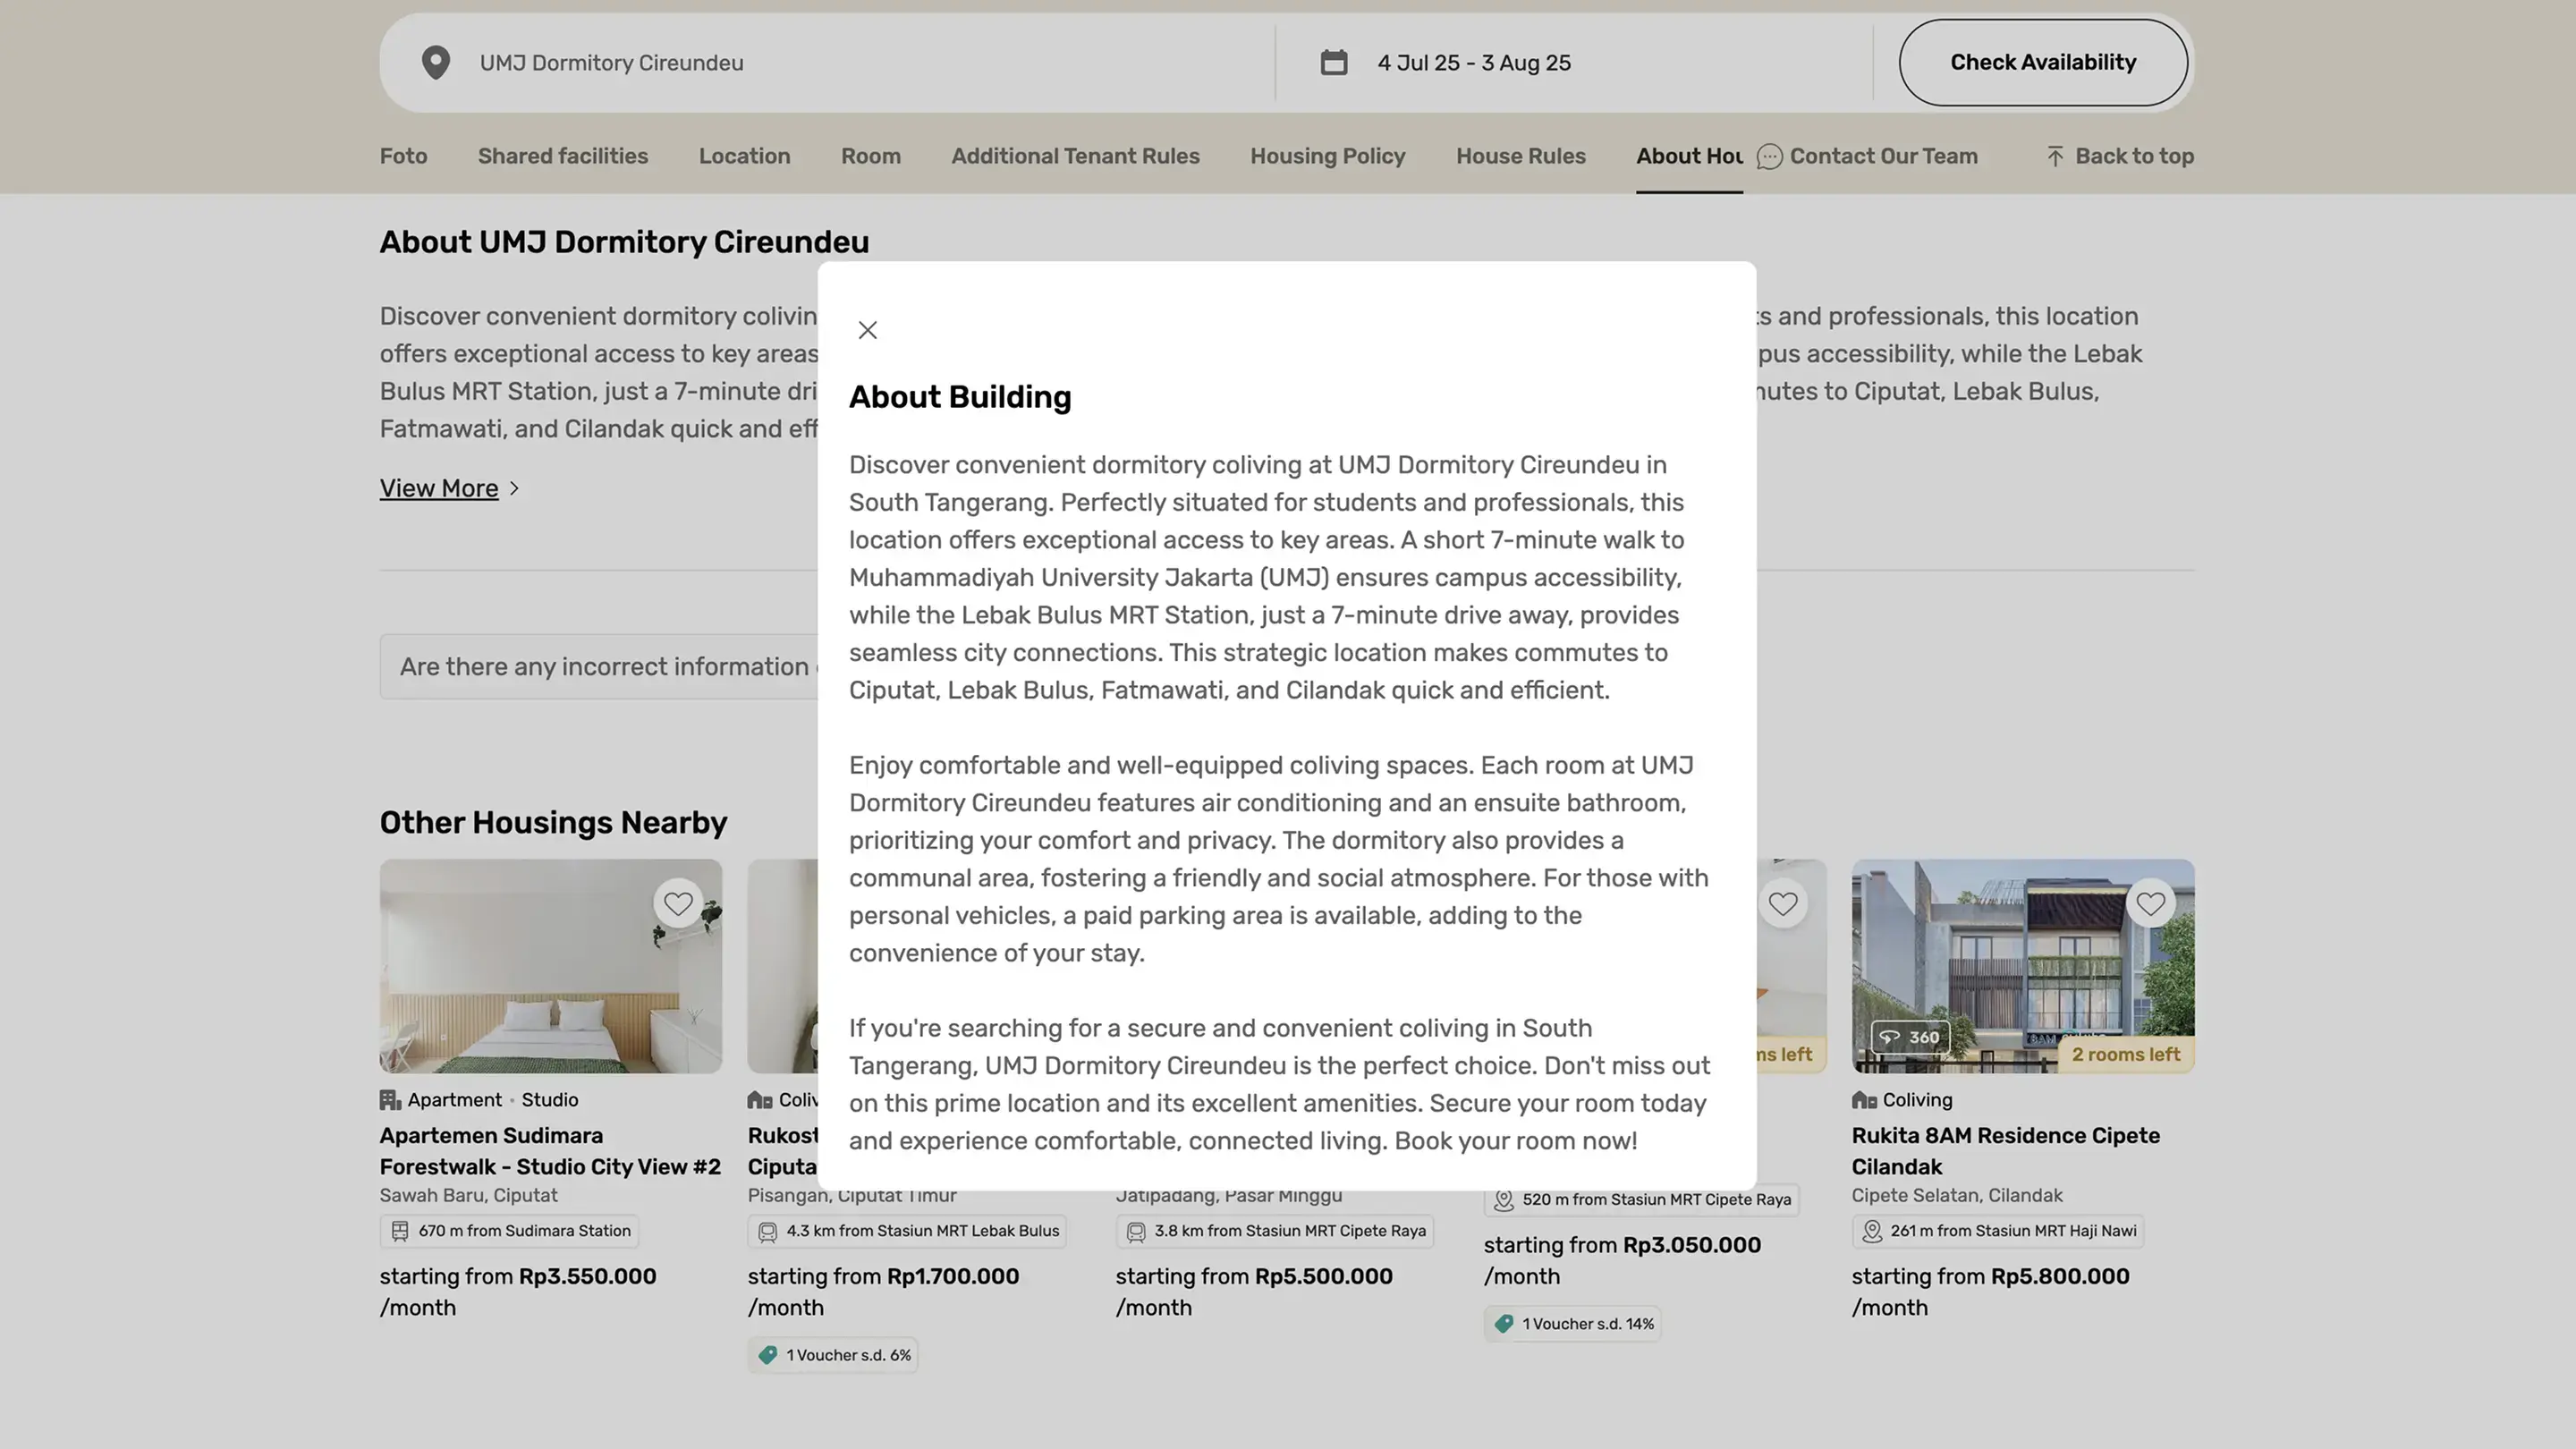Open the UMJ Dormitory Cireundeu location field
Screen dimensions: 2576x1449
coord(611,63)
